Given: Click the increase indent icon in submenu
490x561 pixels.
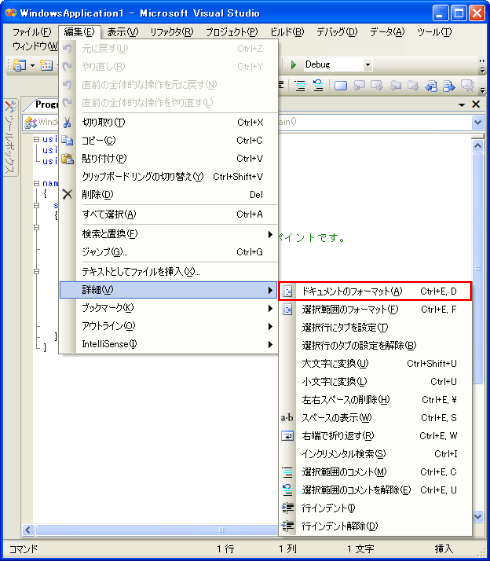Looking at the screenshot, I should (287, 508).
